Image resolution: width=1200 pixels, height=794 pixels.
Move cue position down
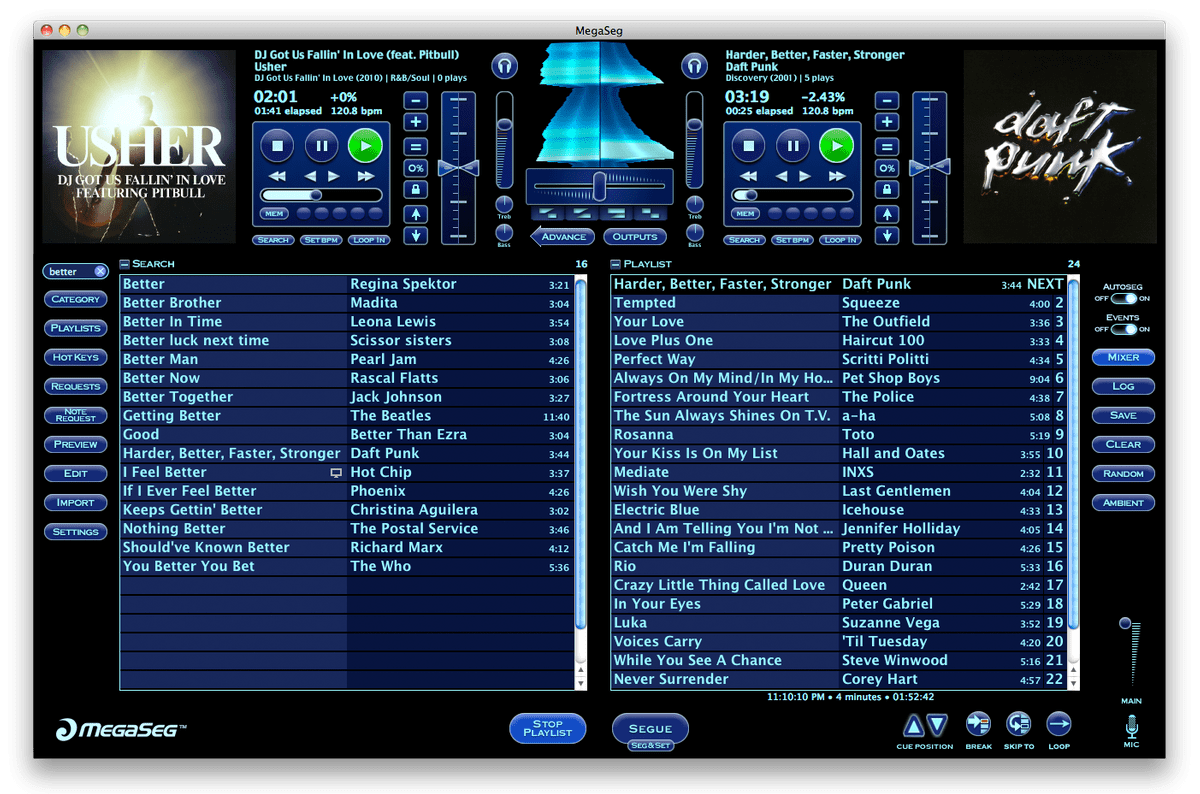(x=937, y=725)
